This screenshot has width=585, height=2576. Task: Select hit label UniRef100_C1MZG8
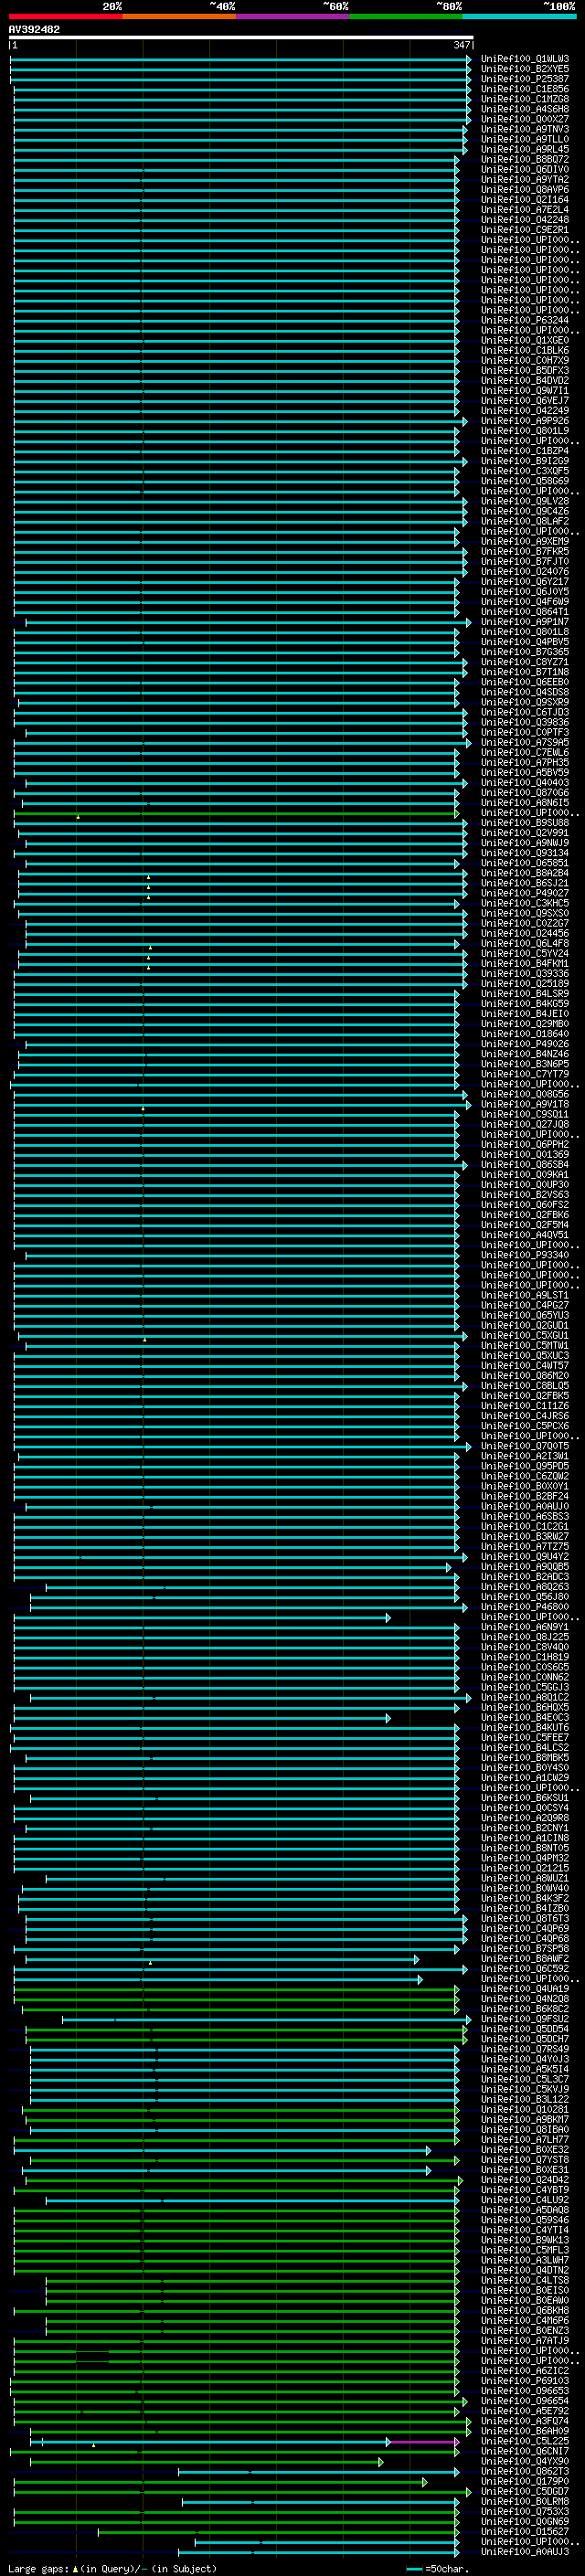click(525, 99)
